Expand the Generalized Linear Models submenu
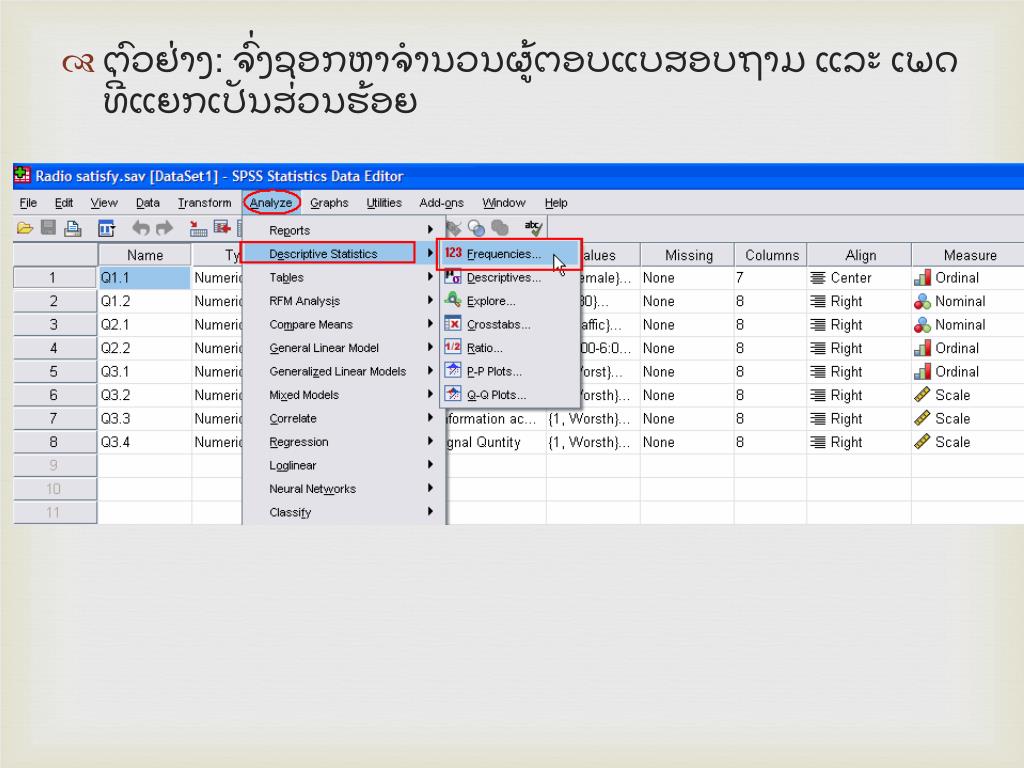Image resolution: width=1024 pixels, height=768 pixels. (x=344, y=371)
